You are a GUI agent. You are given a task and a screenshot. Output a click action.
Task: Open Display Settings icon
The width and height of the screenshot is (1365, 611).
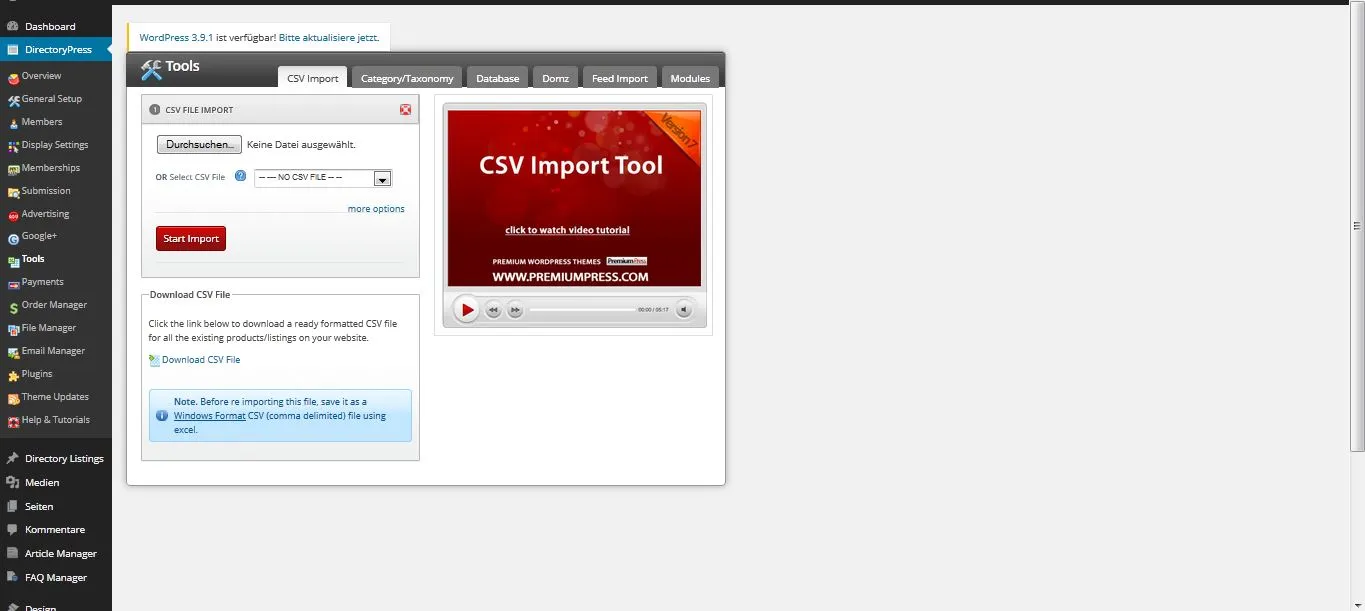tap(13, 146)
